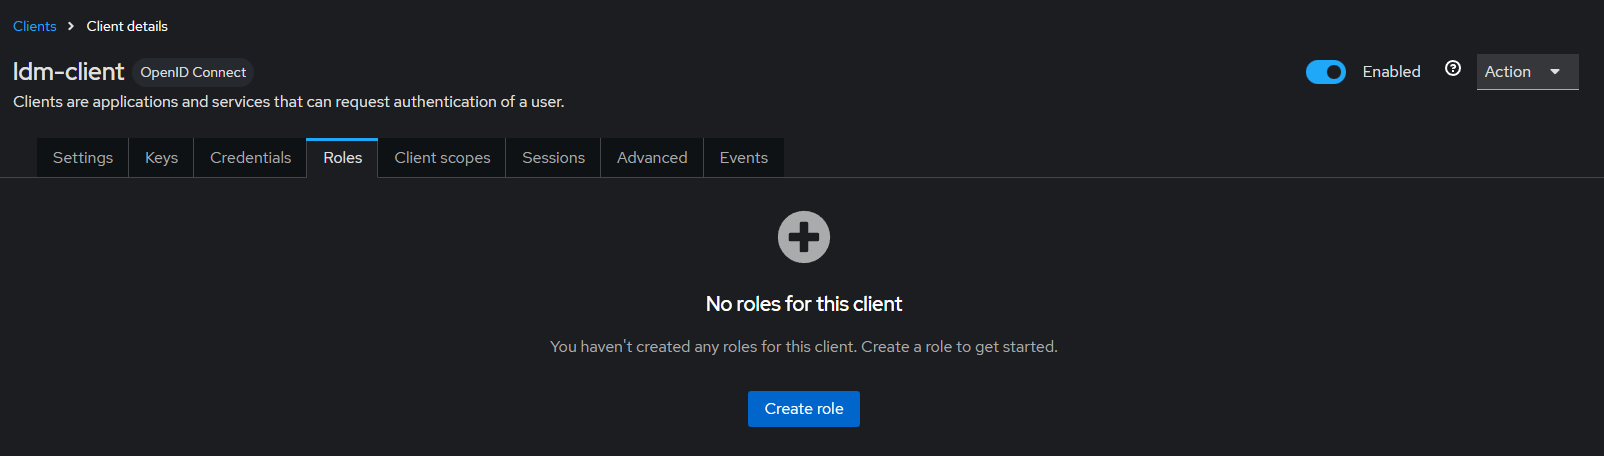Click the ldm-client title heading

(x=68, y=72)
